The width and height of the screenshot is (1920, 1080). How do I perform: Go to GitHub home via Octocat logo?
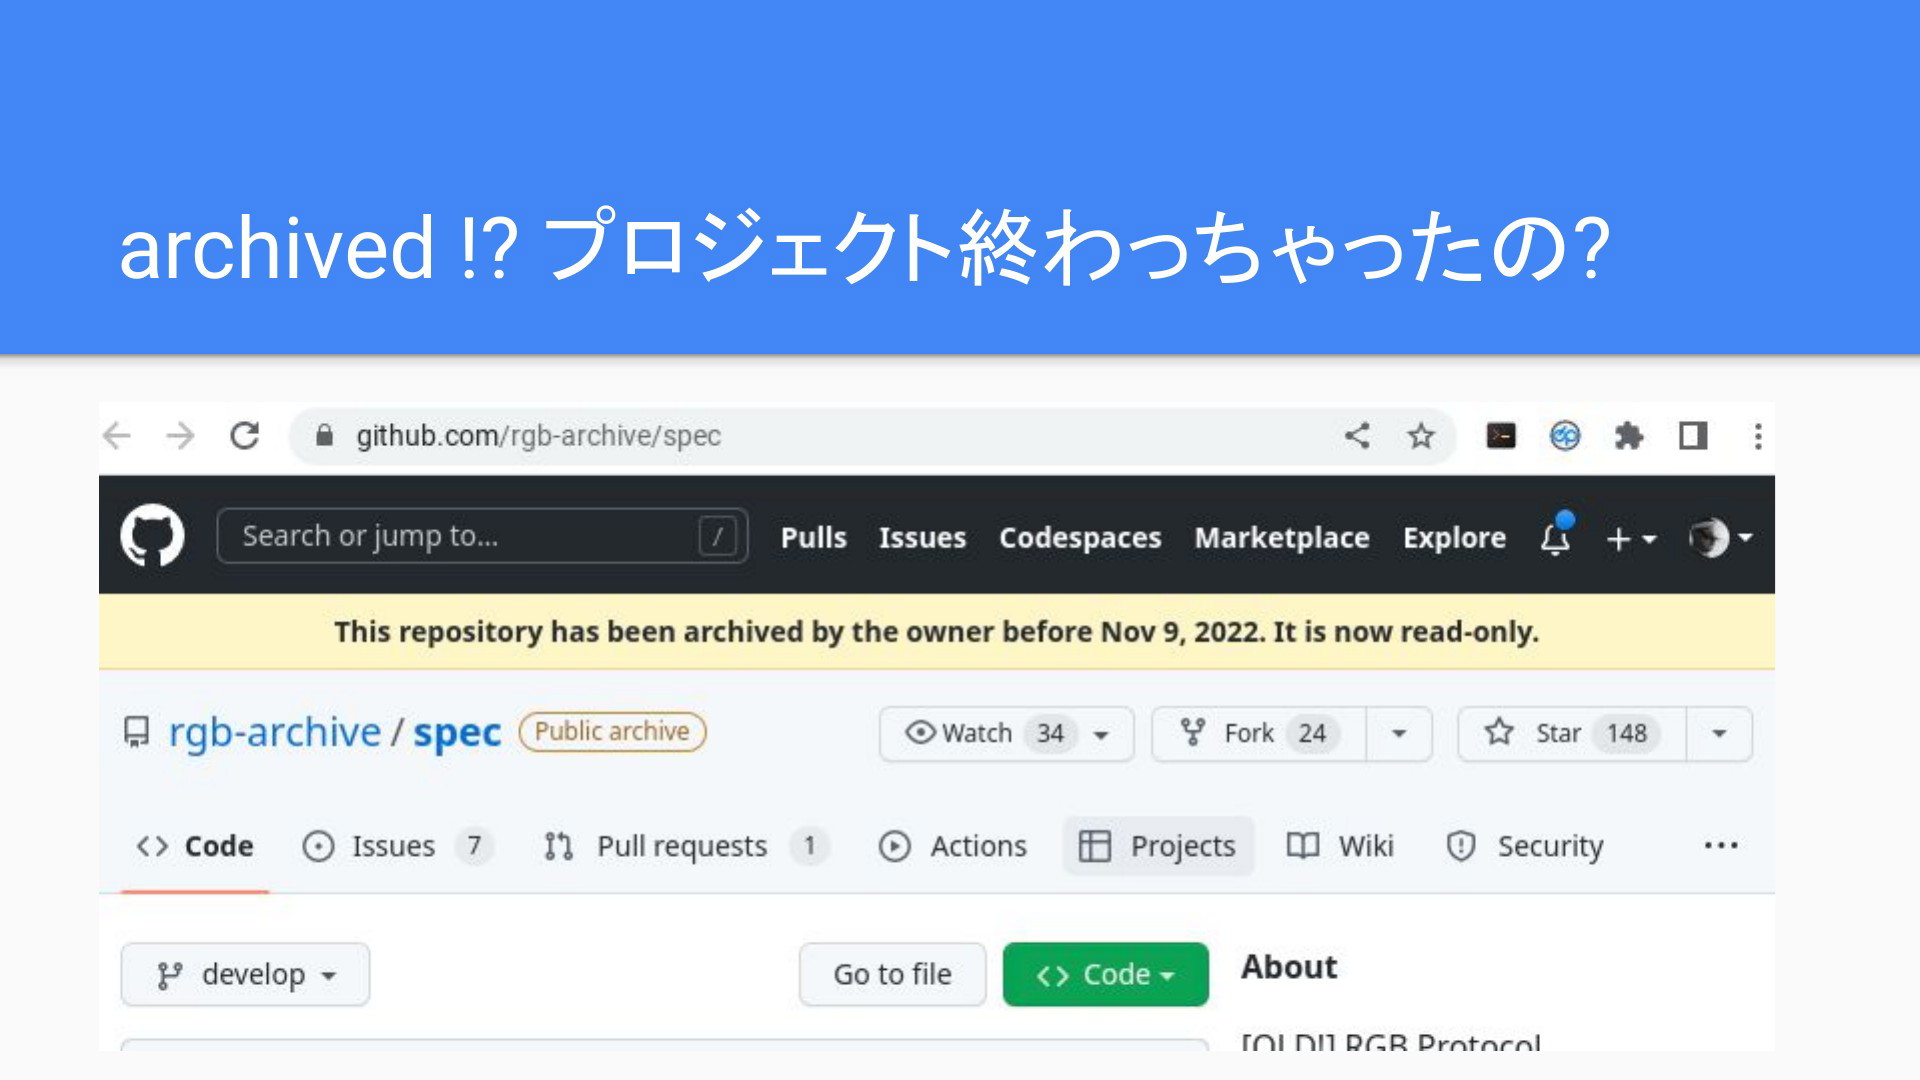click(152, 536)
